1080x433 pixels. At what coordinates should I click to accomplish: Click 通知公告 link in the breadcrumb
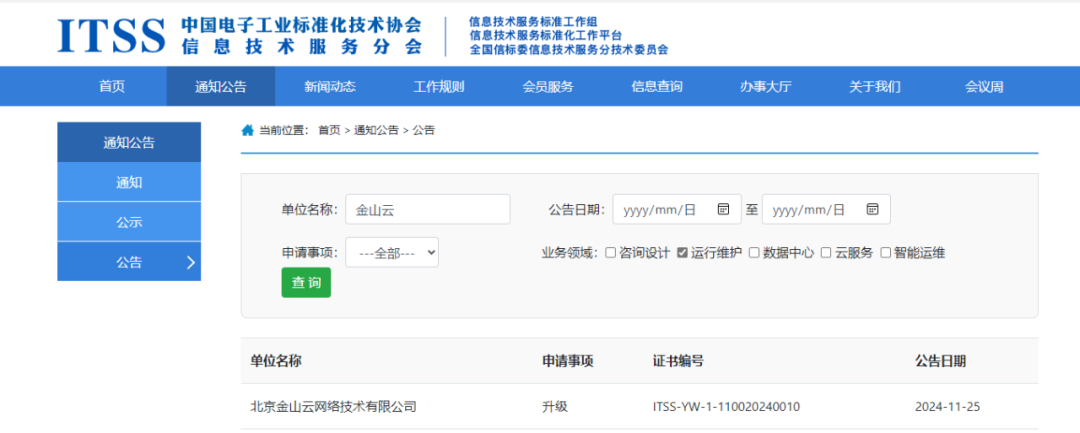[376, 130]
